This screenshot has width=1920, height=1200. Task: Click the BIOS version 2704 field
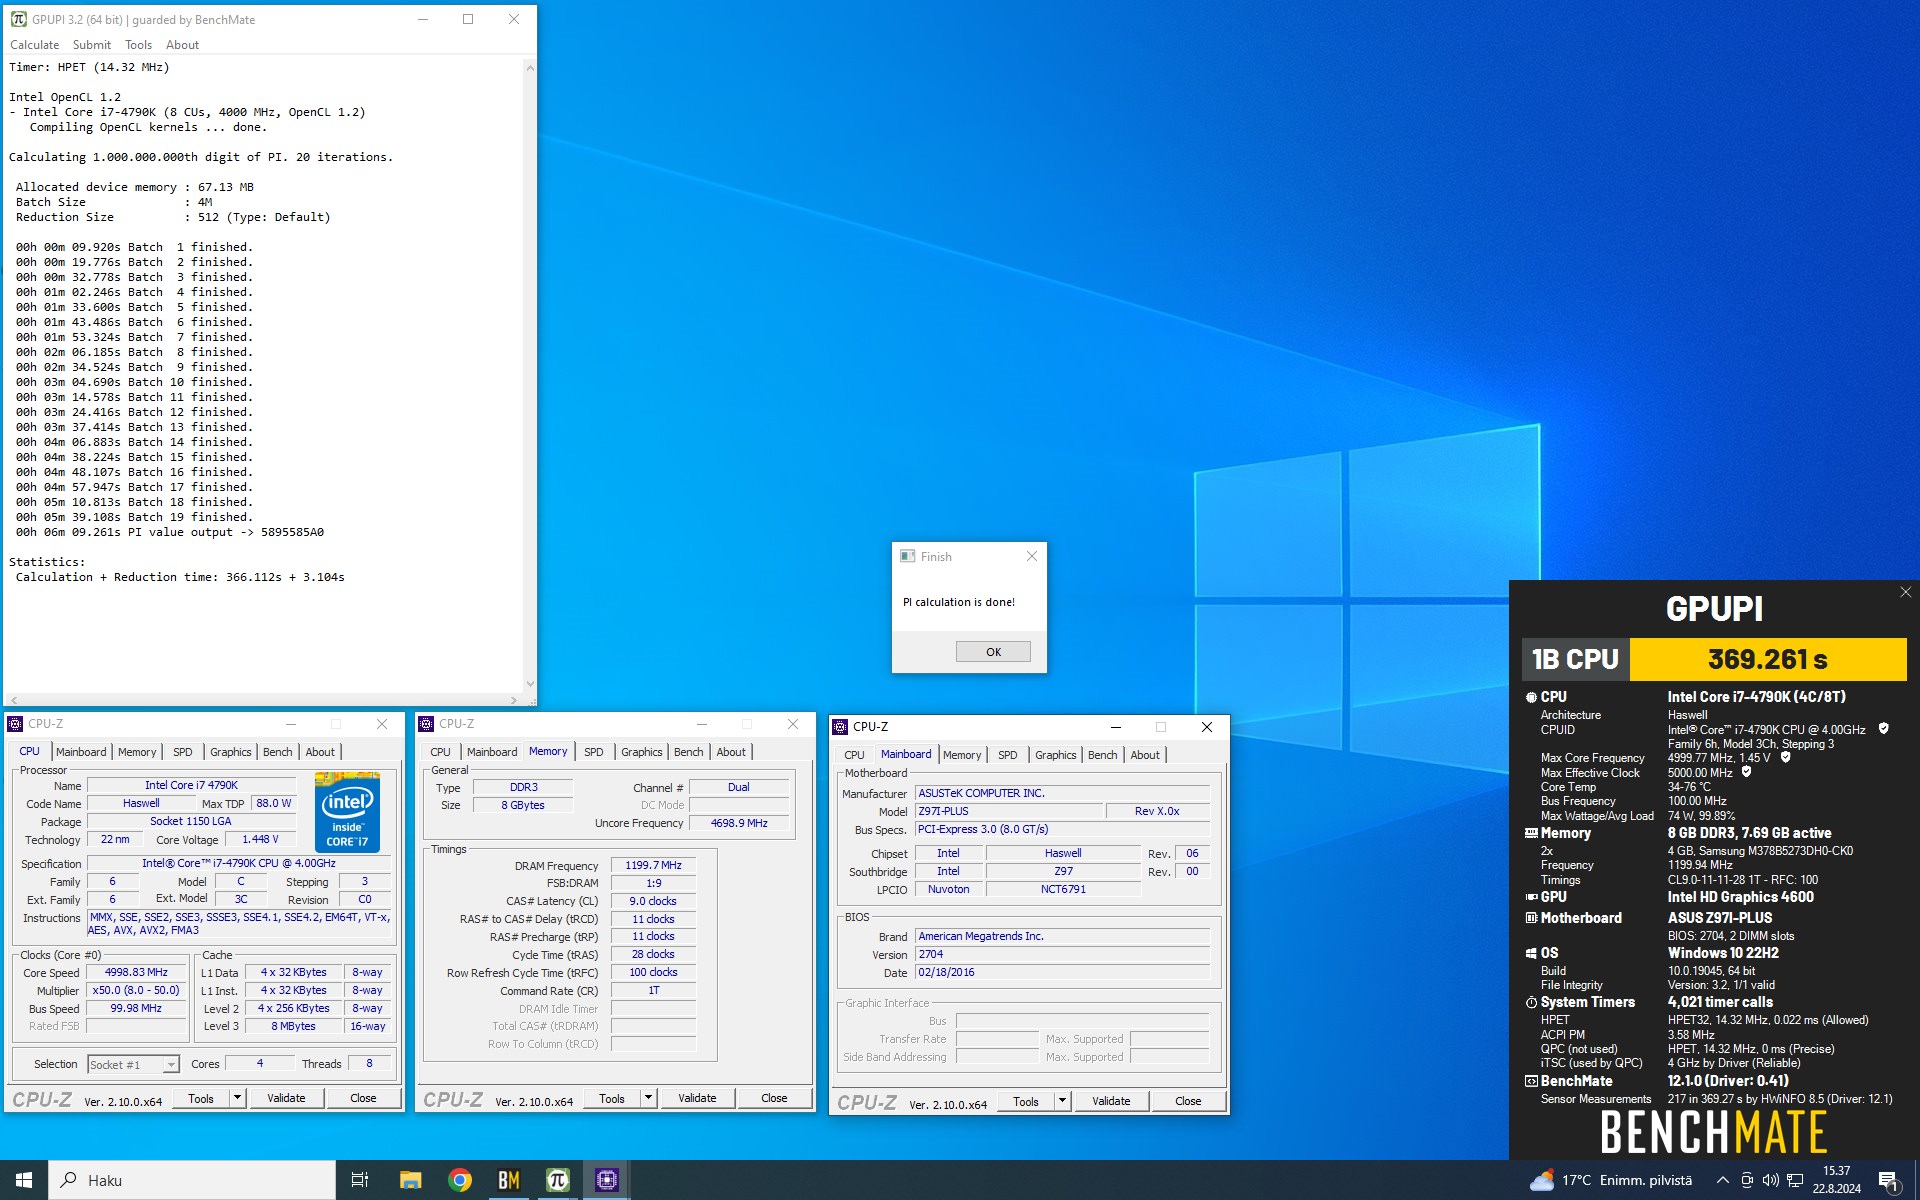point(1062,954)
